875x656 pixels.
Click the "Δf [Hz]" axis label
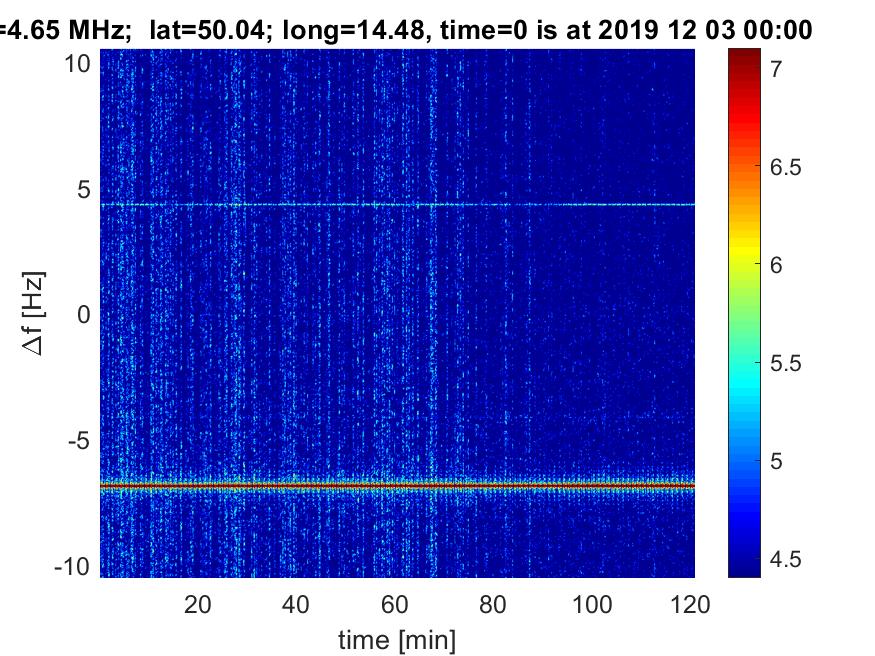(x=34, y=313)
